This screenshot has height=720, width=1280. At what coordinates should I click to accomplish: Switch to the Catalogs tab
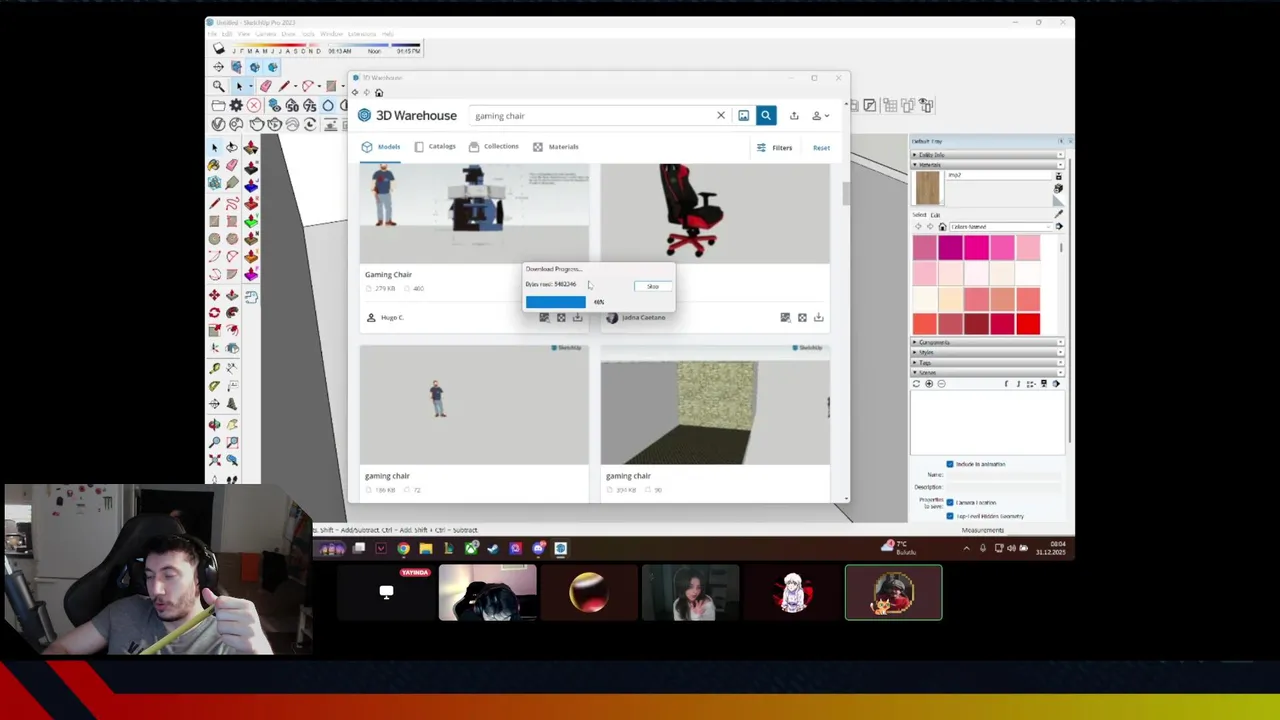click(435, 147)
